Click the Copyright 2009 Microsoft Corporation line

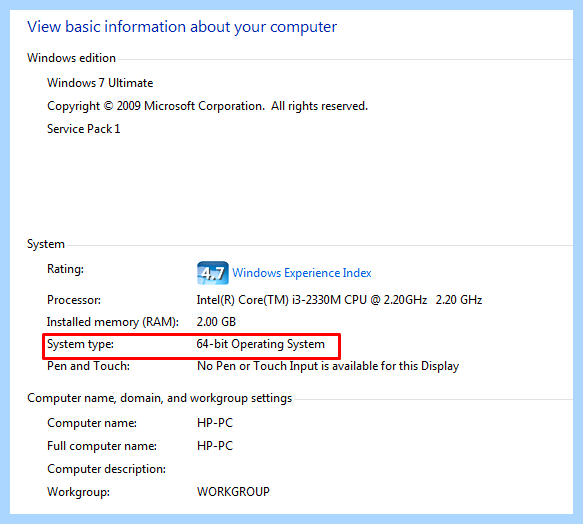(x=207, y=106)
